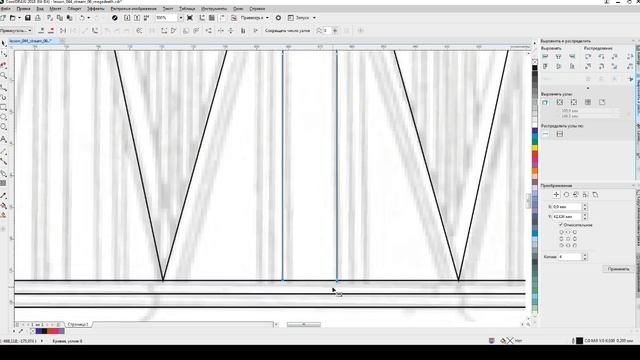Open the 'Таблица' menu
Viewport: 640px width, 360px height.
pyautogui.click(x=187, y=9)
